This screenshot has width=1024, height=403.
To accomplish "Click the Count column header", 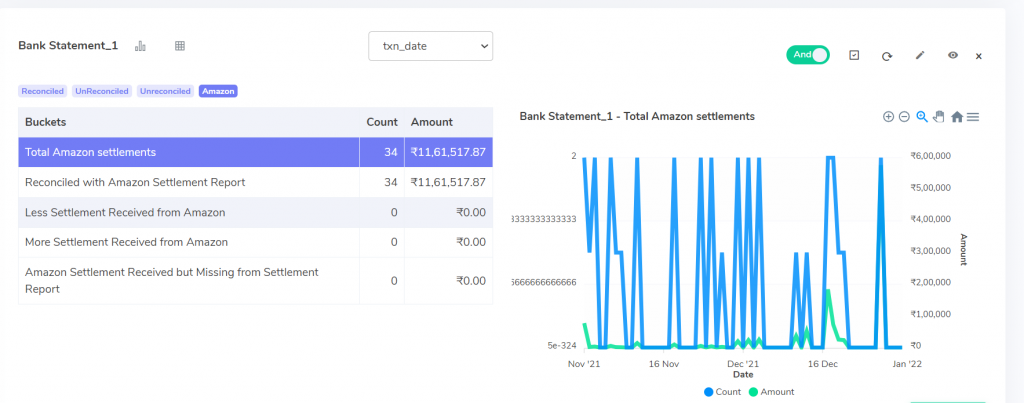I will [x=381, y=122].
